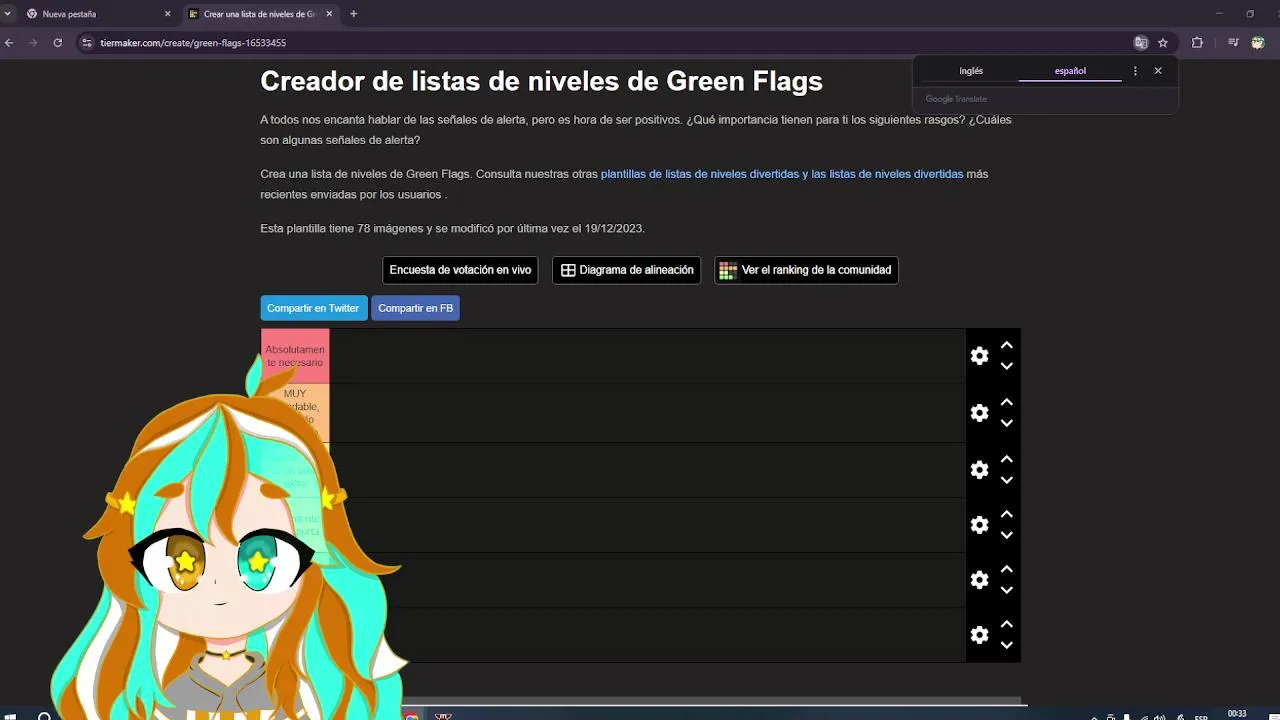Open Google Translate options three-dot menu
This screenshot has height=720, width=1280.
(x=1135, y=71)
